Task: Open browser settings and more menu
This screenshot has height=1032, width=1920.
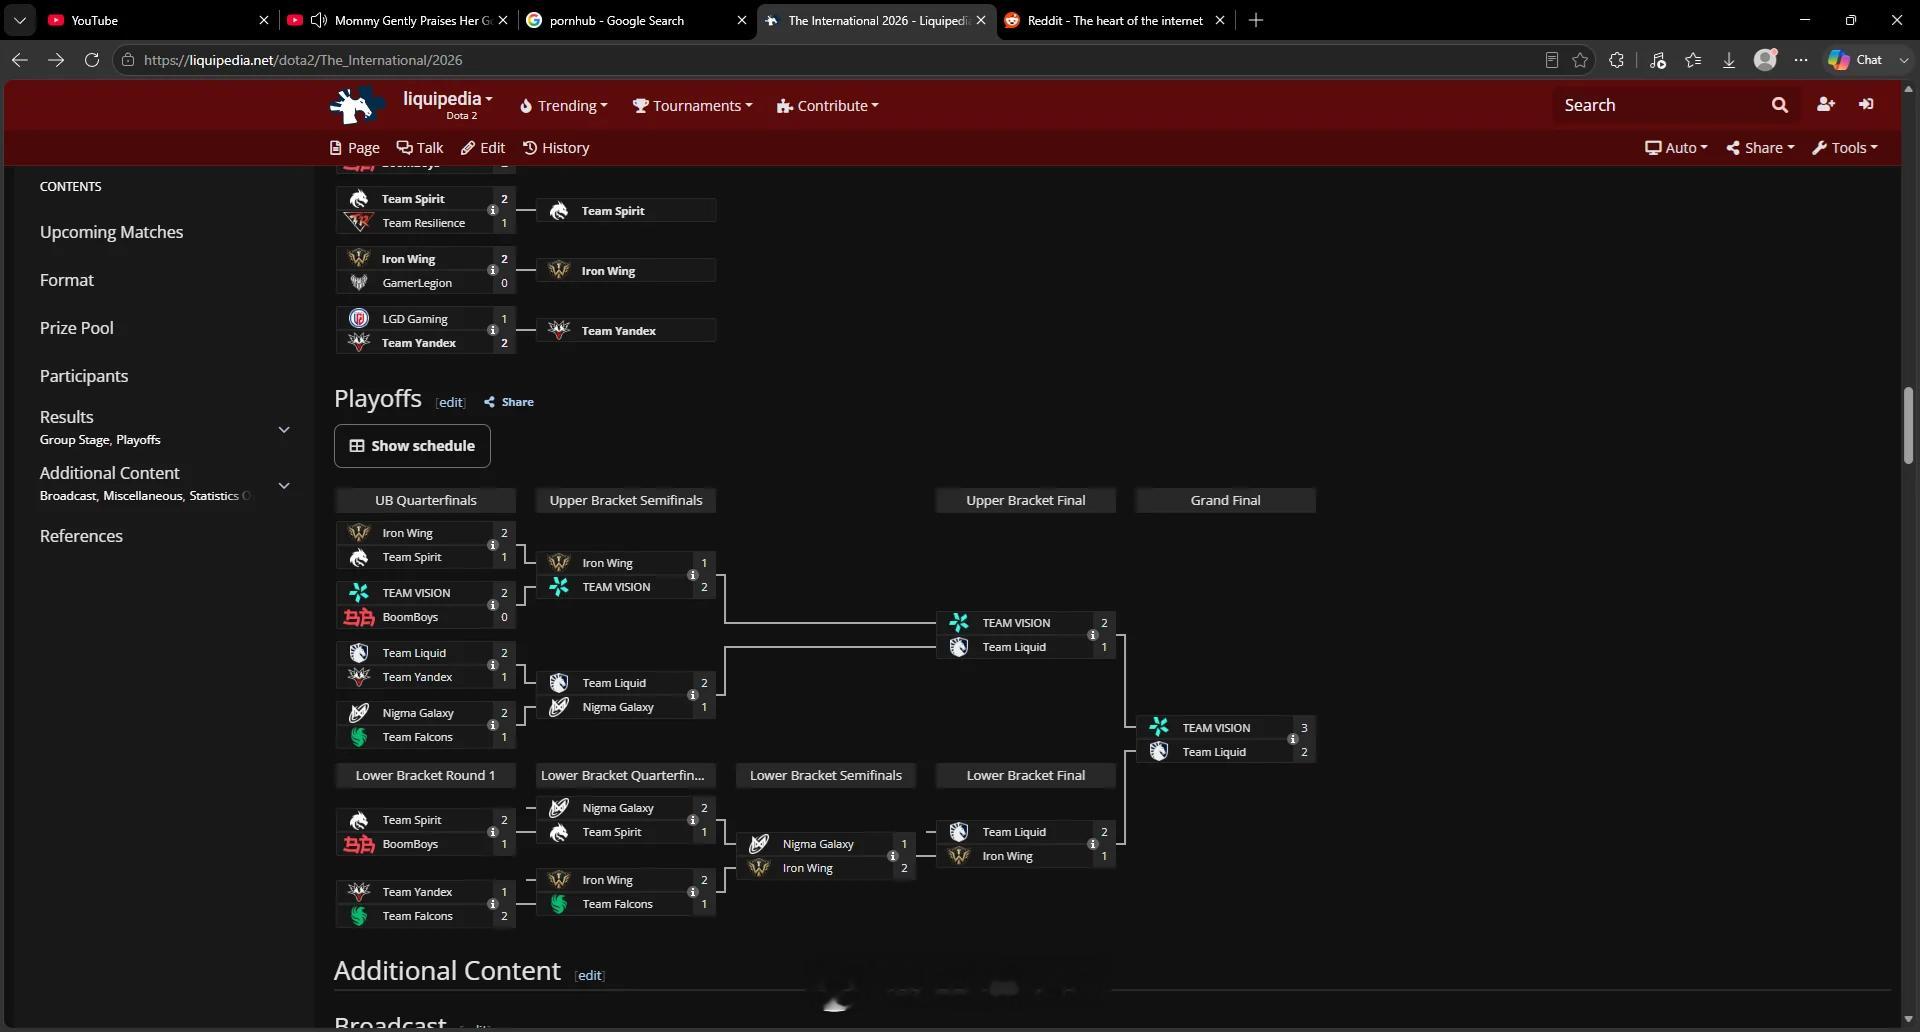Action: 1801,60
